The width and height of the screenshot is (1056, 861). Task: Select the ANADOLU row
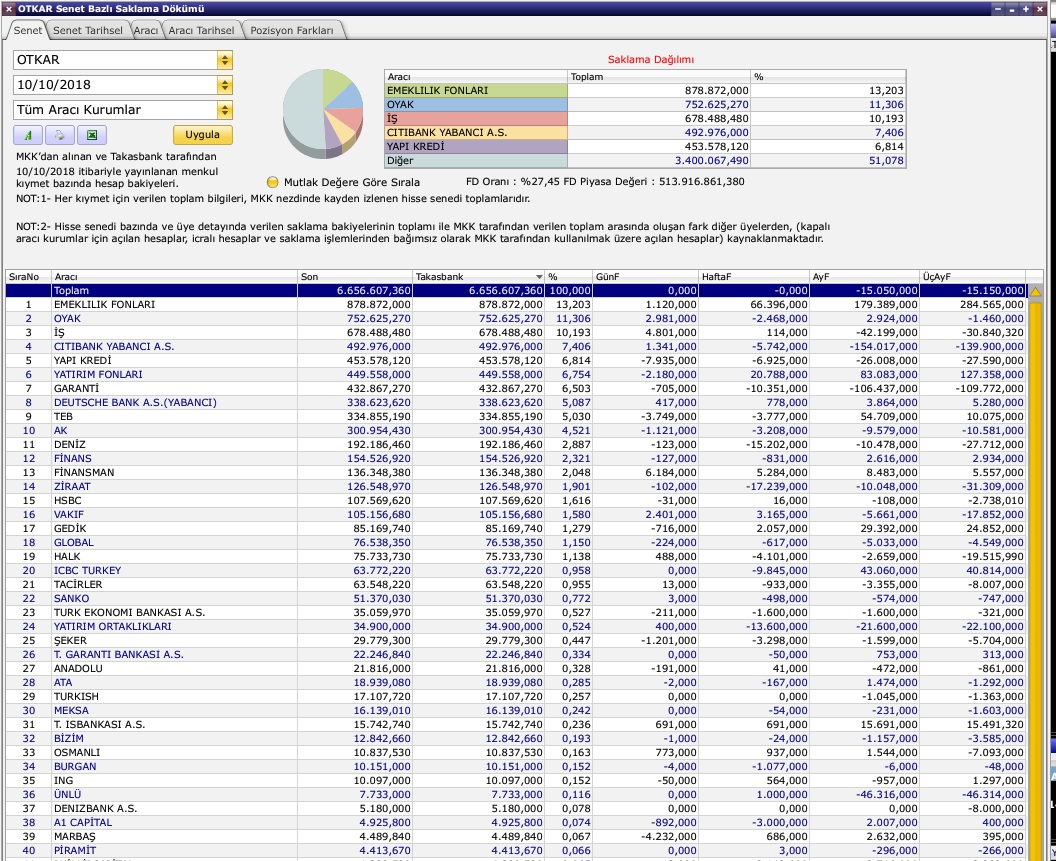tap(515, 668)
